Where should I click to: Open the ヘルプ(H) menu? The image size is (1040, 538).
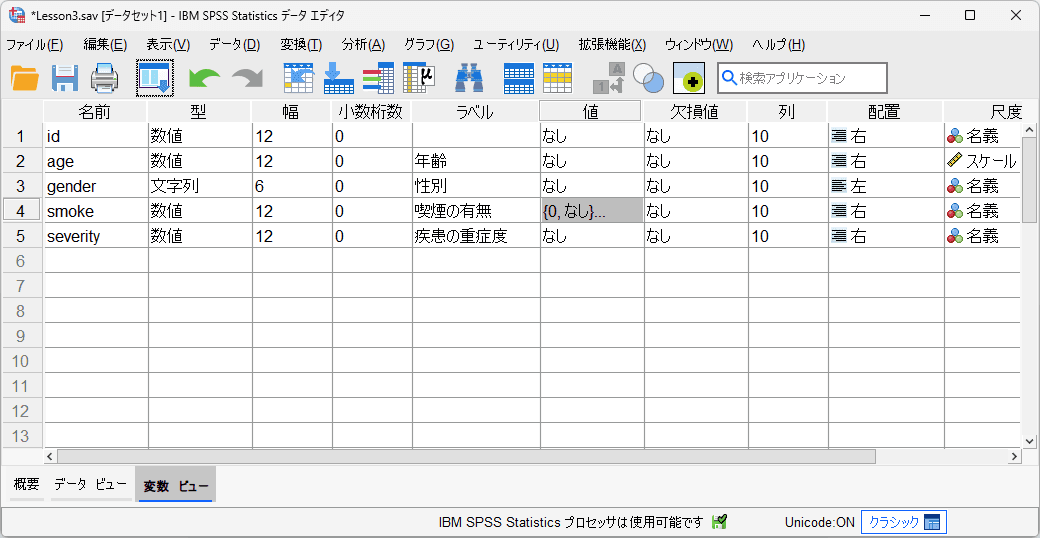(779, 45)
